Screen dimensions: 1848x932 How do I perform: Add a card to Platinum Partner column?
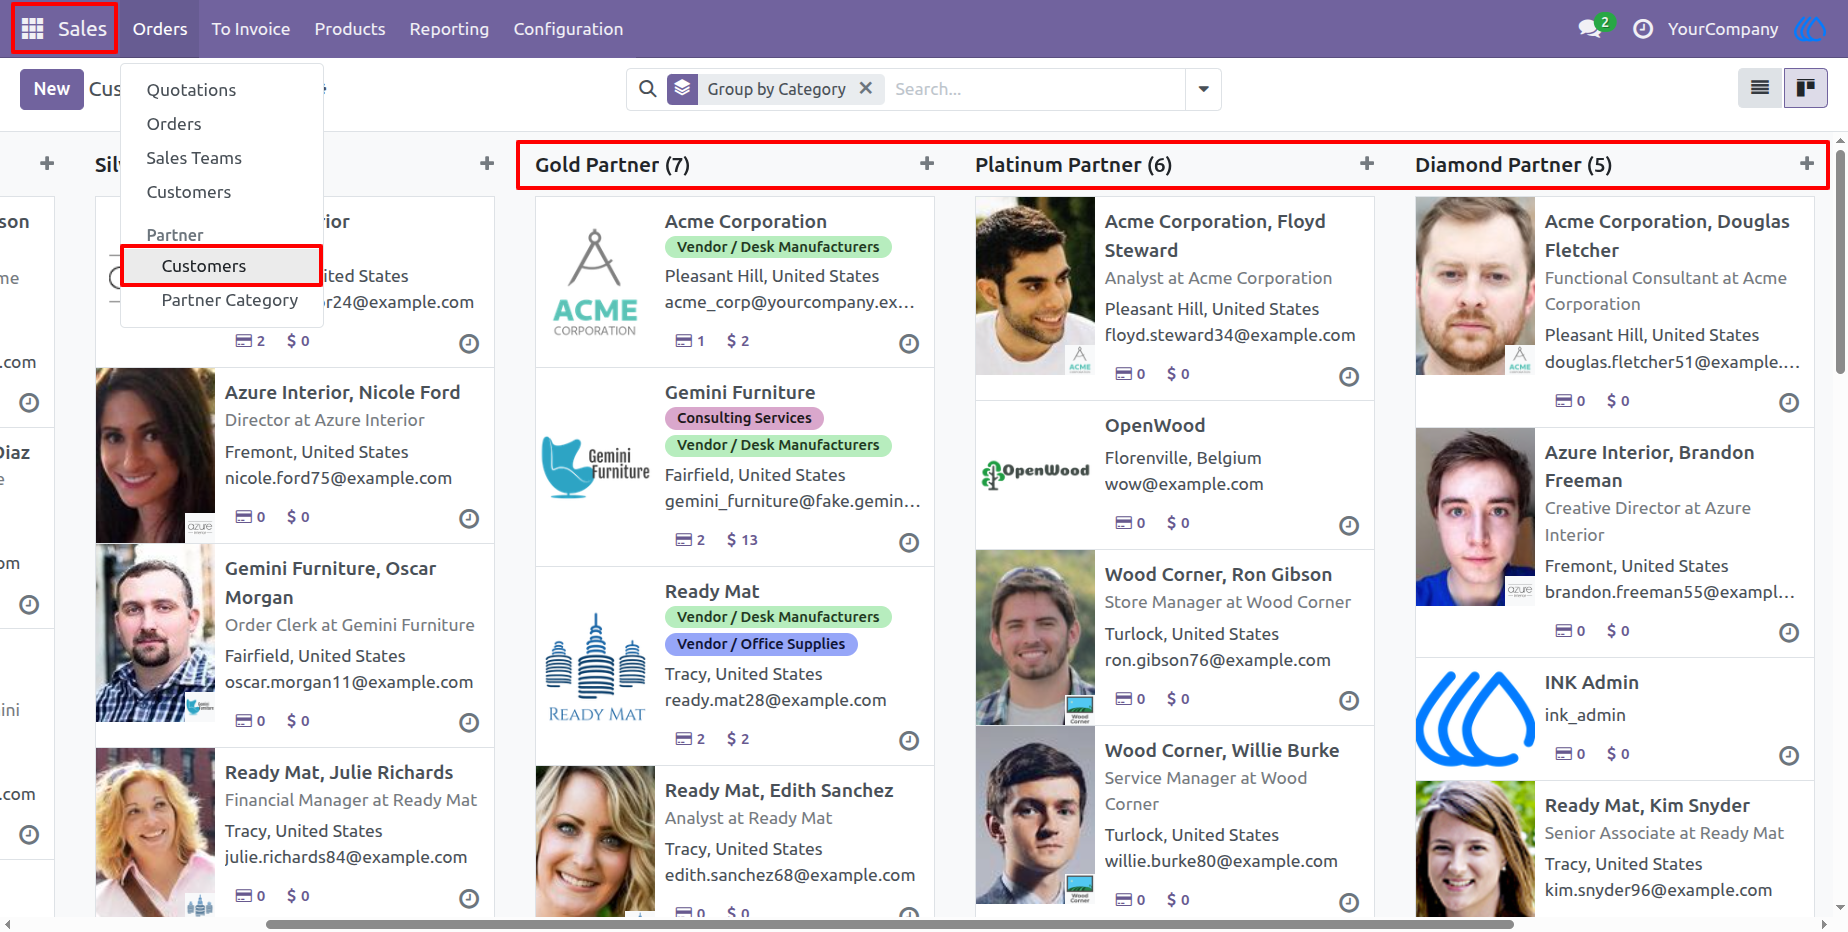tap(1367, 163)
